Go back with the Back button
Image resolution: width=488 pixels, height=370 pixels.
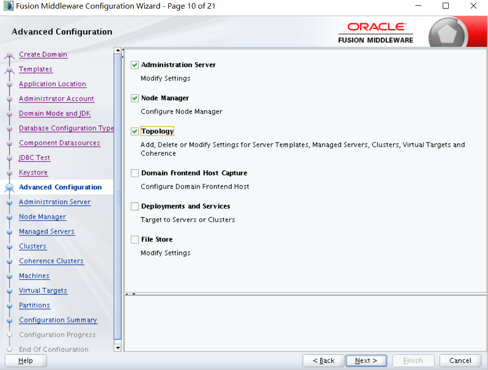coord(323,361)
